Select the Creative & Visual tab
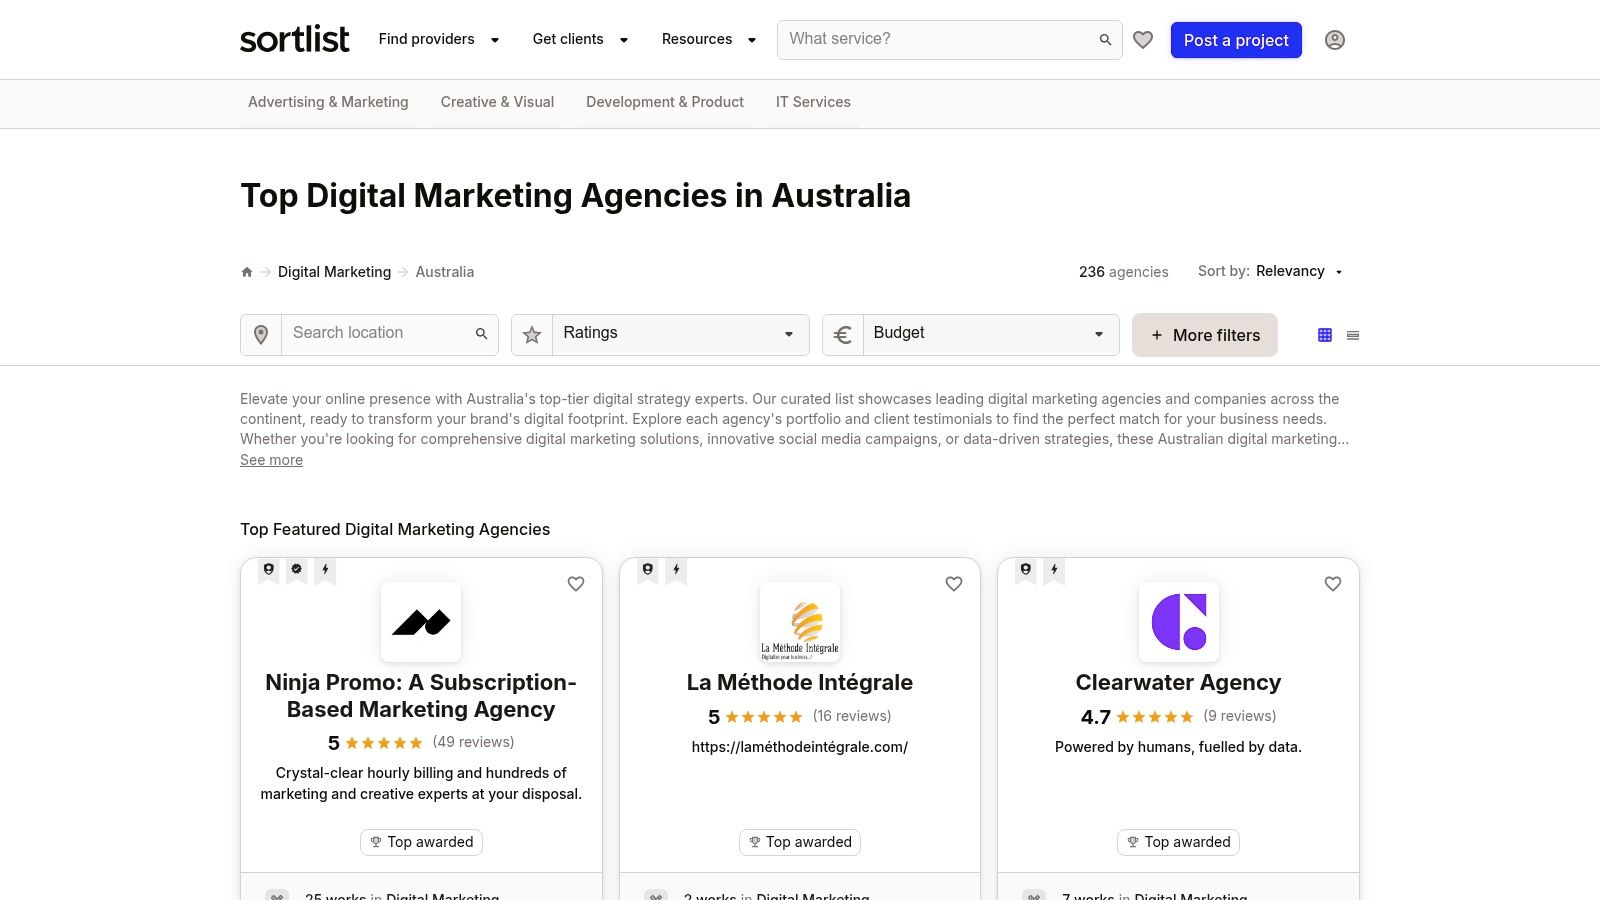1600x900 pixels. 497,102
